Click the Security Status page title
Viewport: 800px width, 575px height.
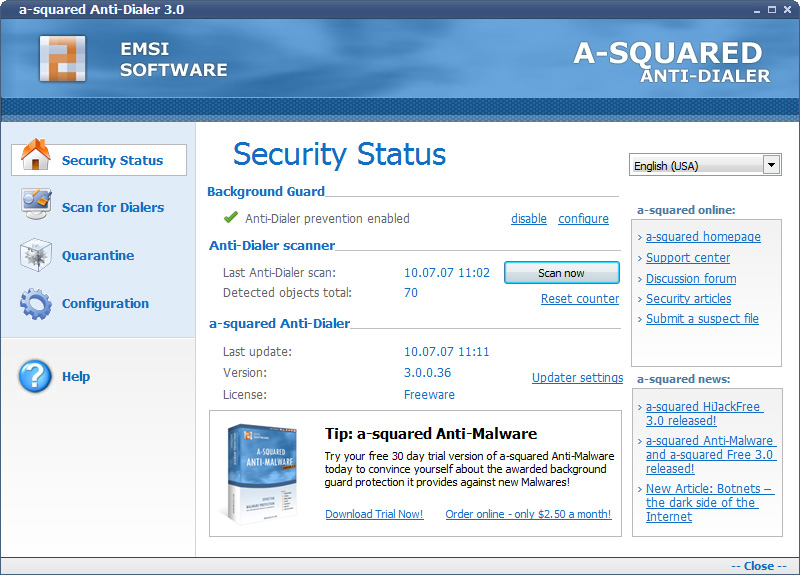point(339,154)
